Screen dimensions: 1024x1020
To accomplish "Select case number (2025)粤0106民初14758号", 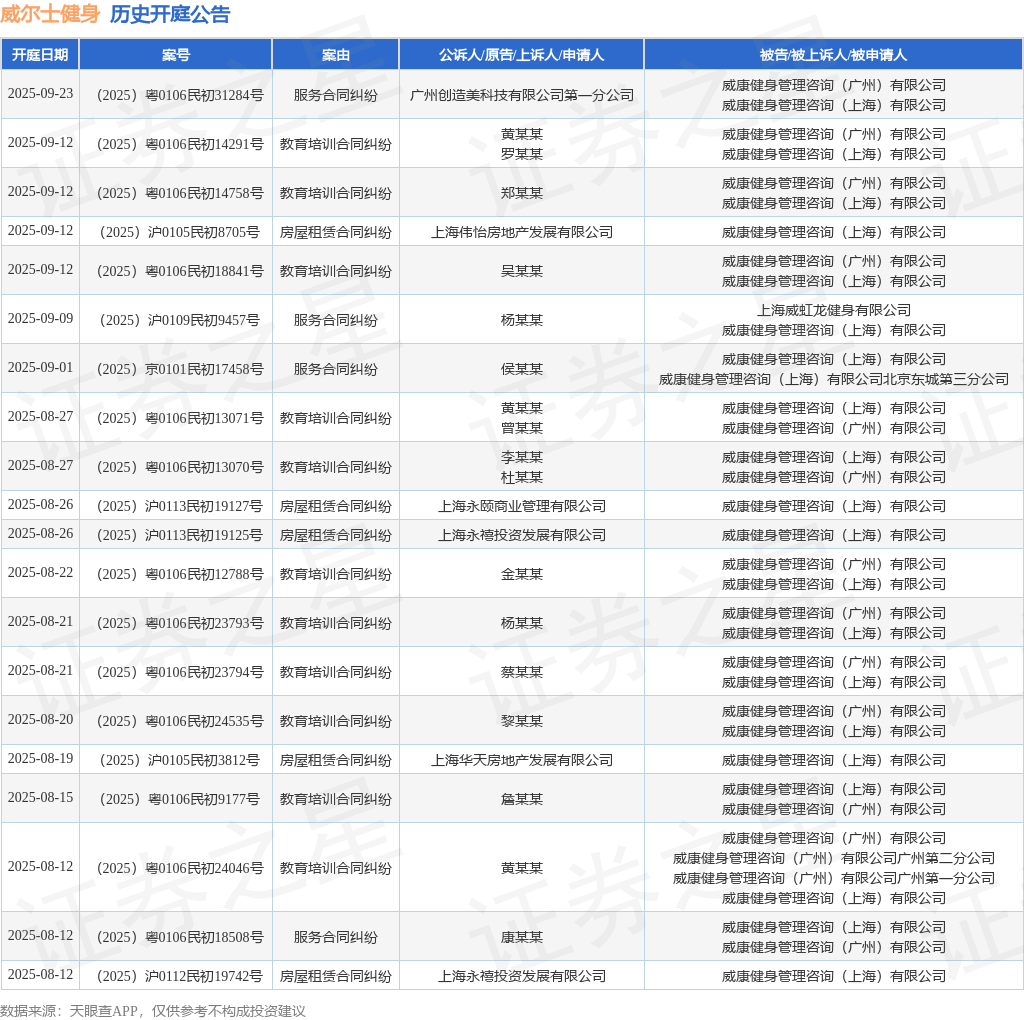I will coord(180,193).
